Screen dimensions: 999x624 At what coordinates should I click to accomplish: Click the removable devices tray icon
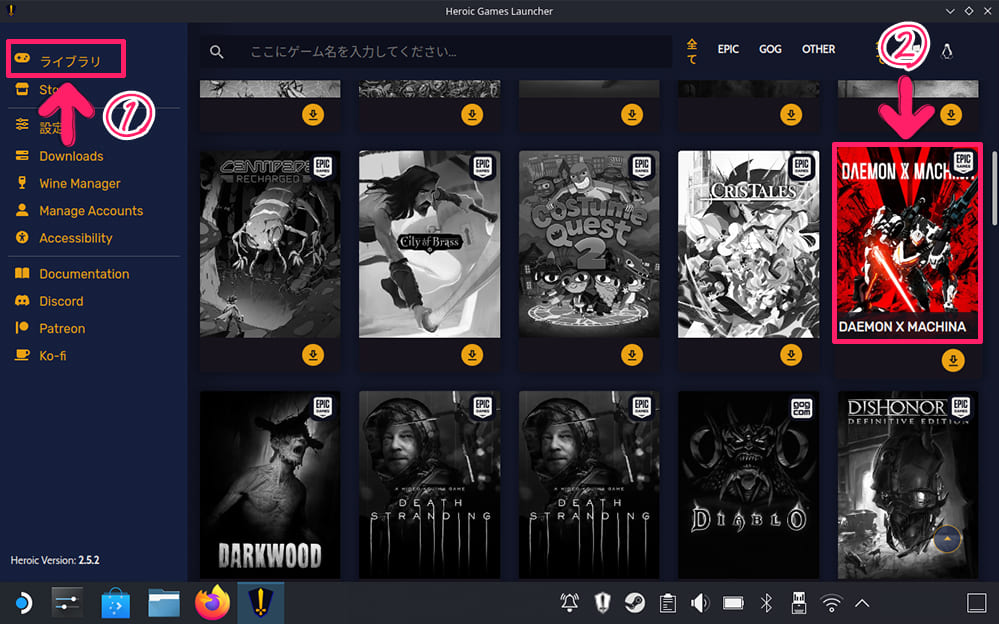coord(799,603)
